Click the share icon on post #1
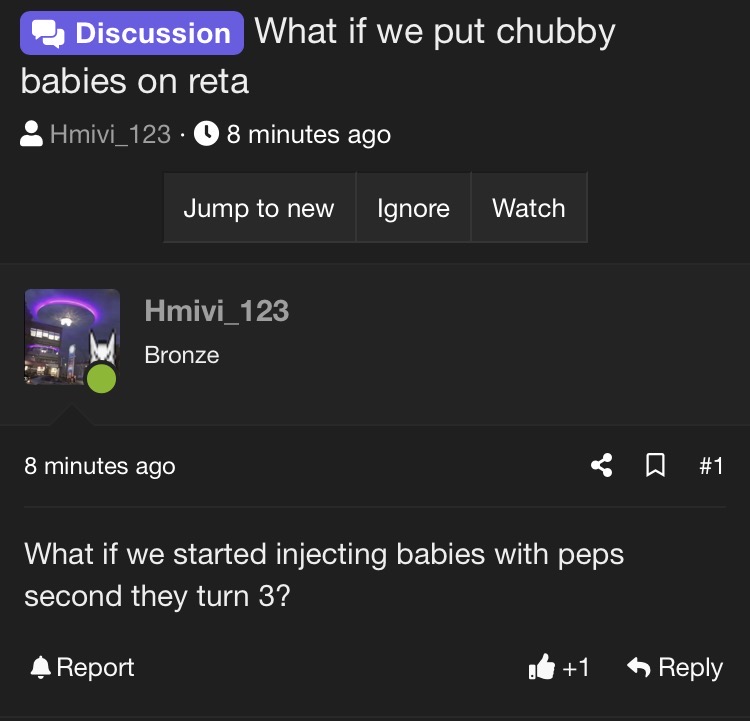Image resolution: width=750 pixels, height=721 pixels. [602, 465]
